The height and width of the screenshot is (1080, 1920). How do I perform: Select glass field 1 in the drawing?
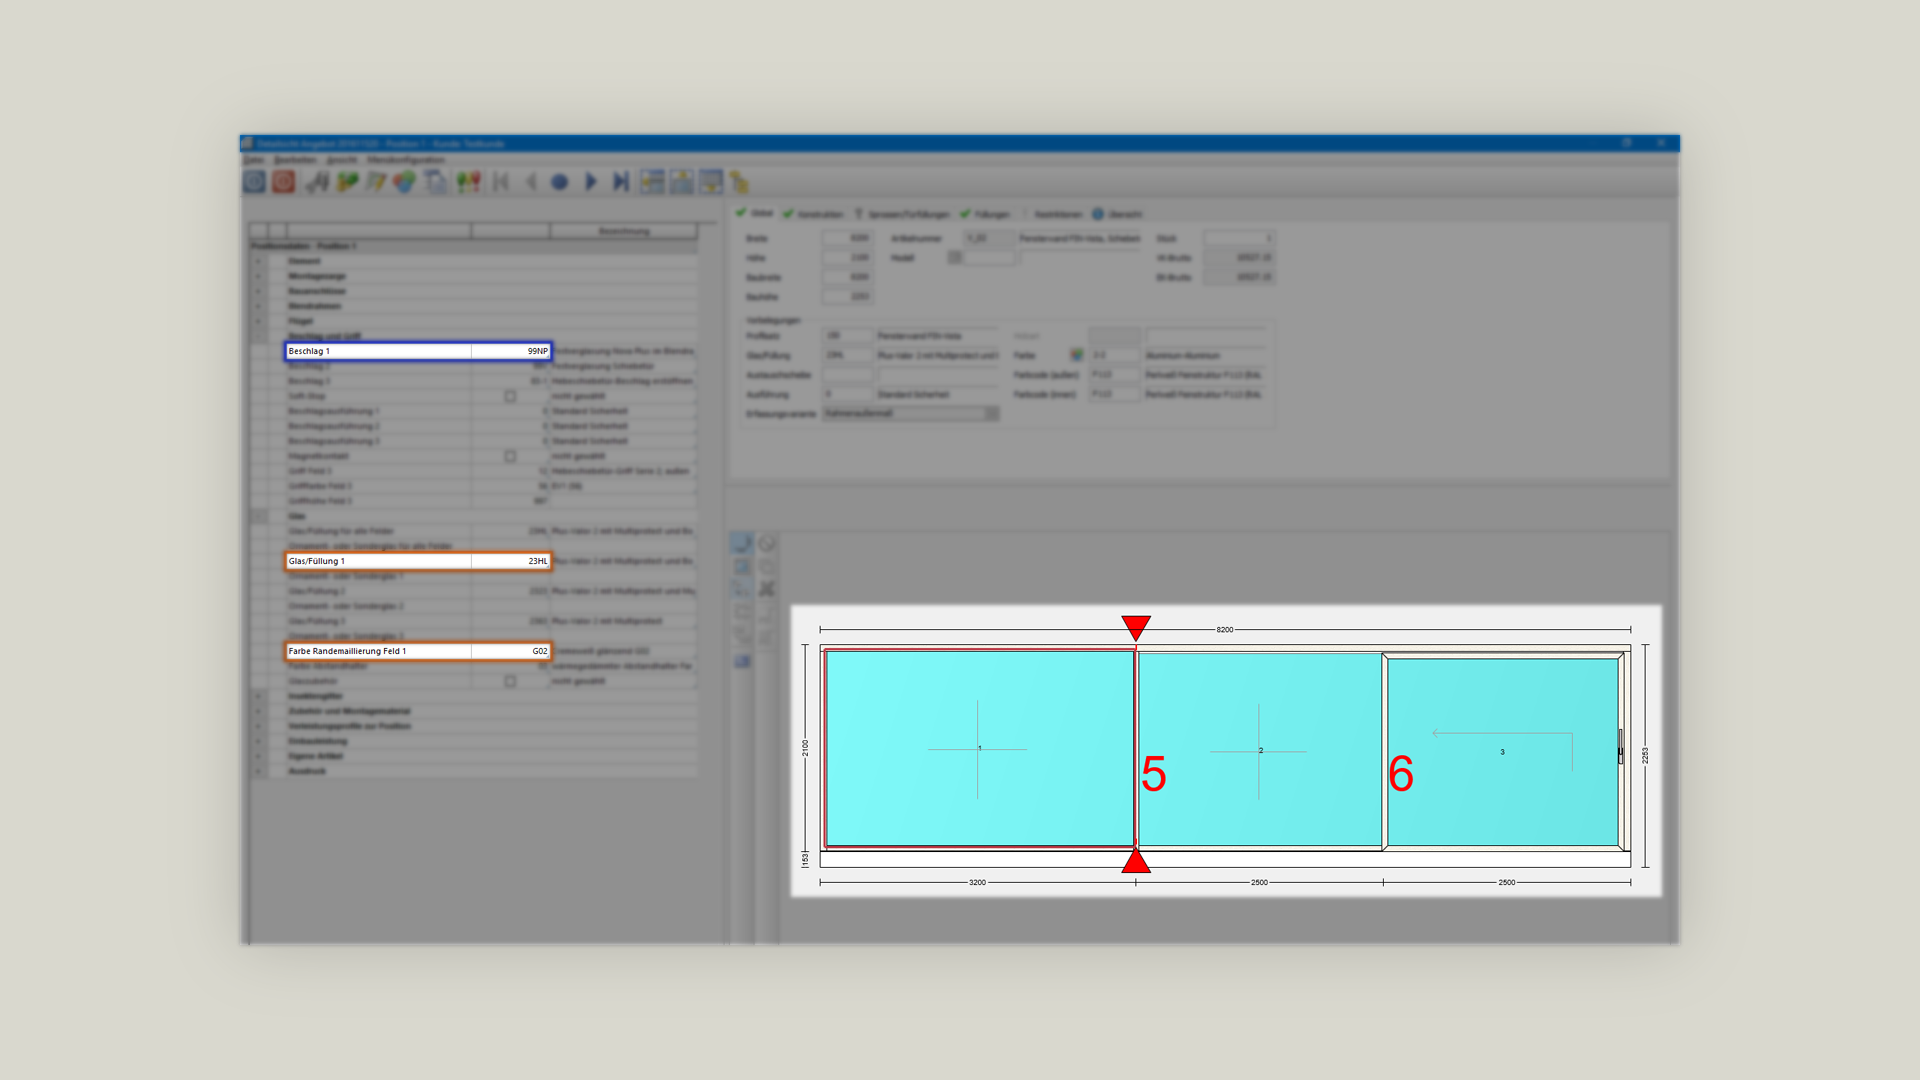(x=979, y=749)
